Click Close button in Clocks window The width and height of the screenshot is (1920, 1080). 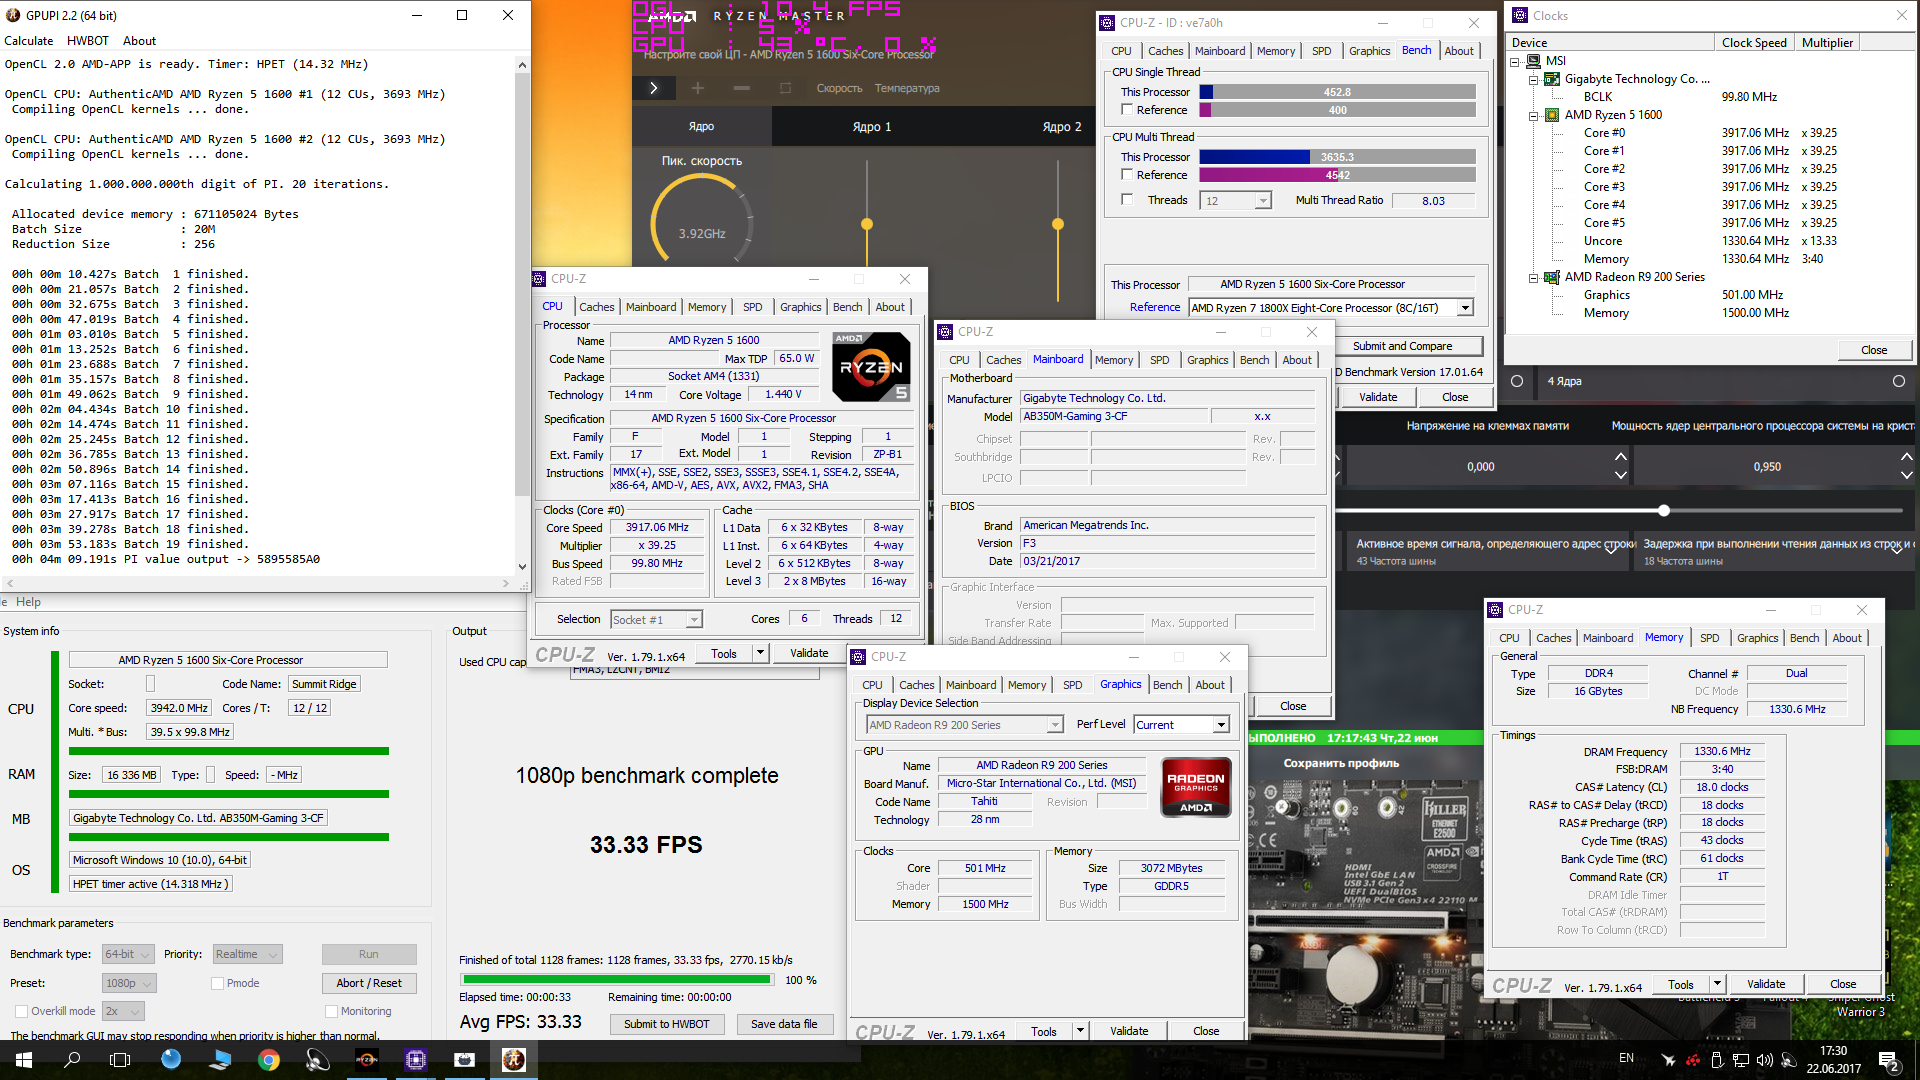tap(1874, 350)
